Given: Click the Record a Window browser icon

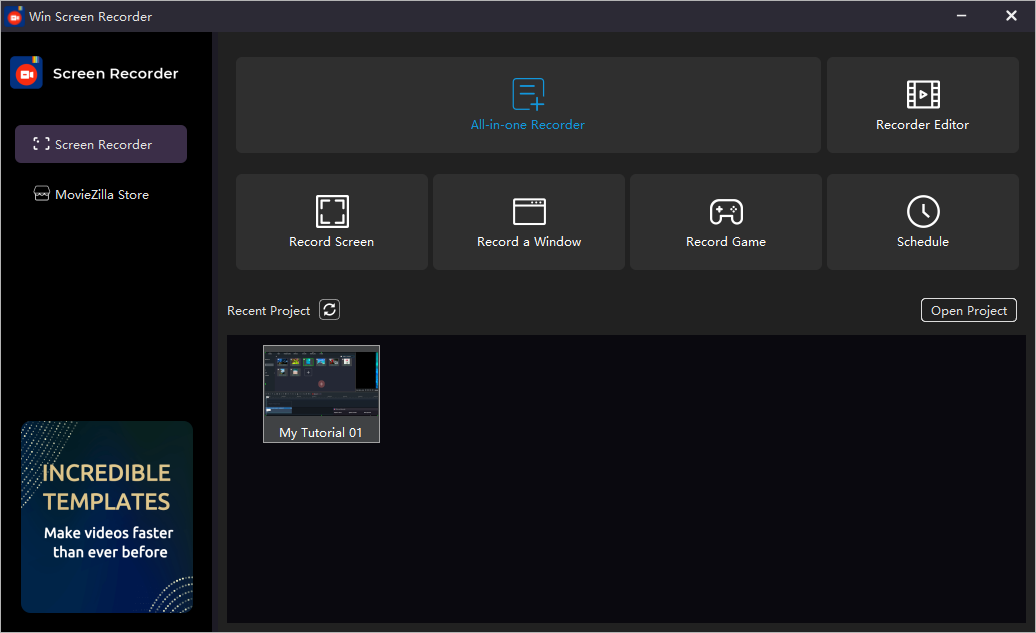Looking at the screenshot, I should [528, 211].
